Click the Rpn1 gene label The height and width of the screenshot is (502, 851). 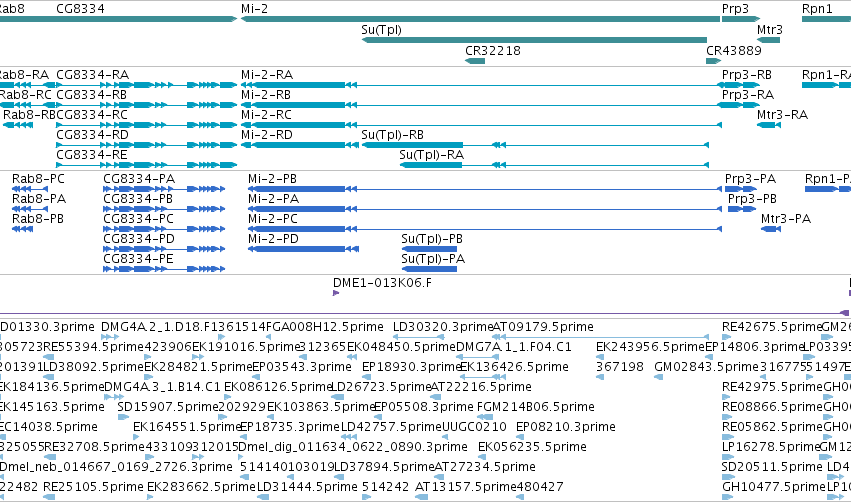point(817,9)
